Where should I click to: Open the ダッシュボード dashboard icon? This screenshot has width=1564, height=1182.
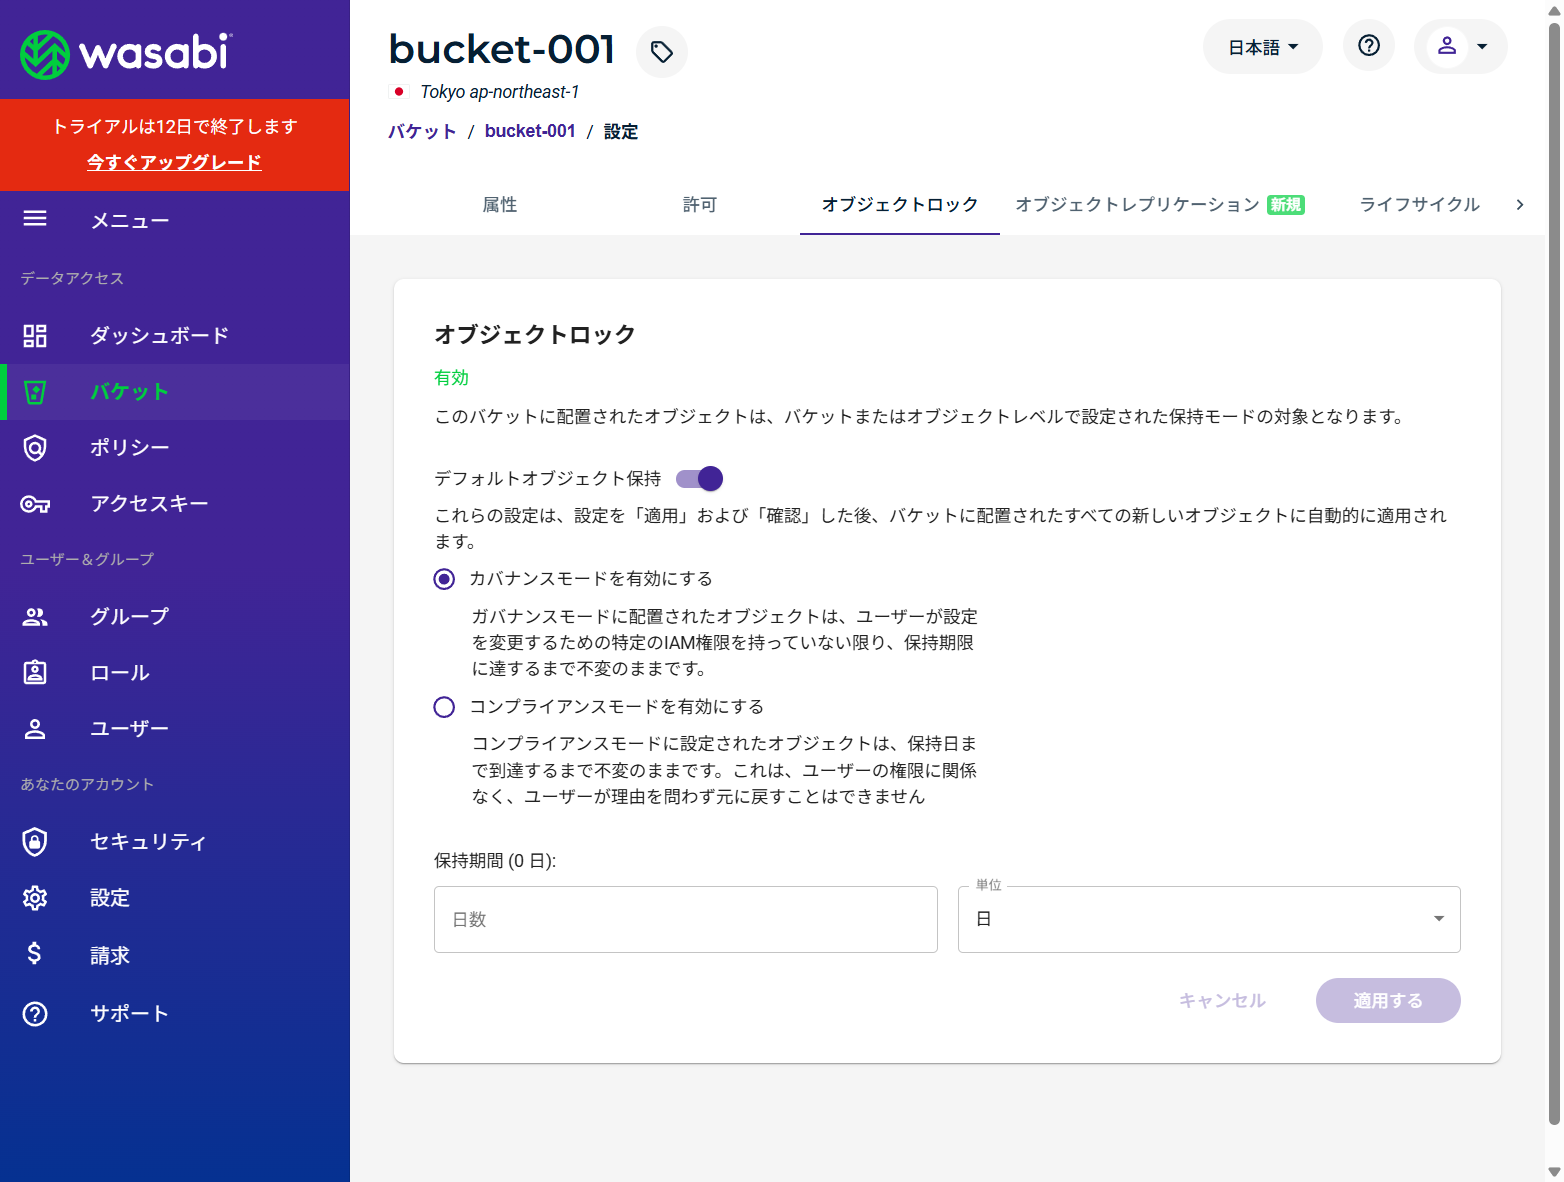pyautogui.click(x=35, y=336)
